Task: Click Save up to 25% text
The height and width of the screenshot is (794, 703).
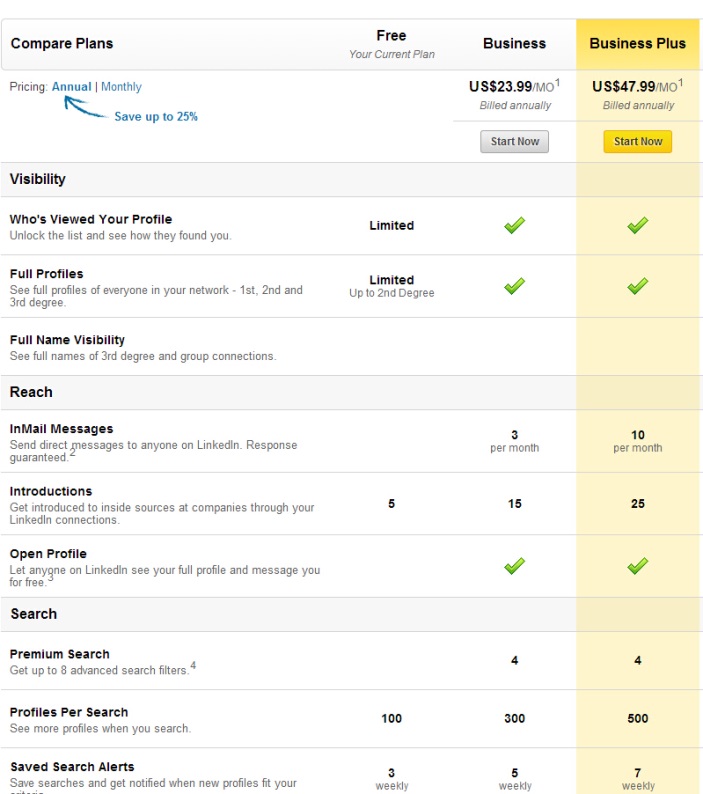Action: 156,117
